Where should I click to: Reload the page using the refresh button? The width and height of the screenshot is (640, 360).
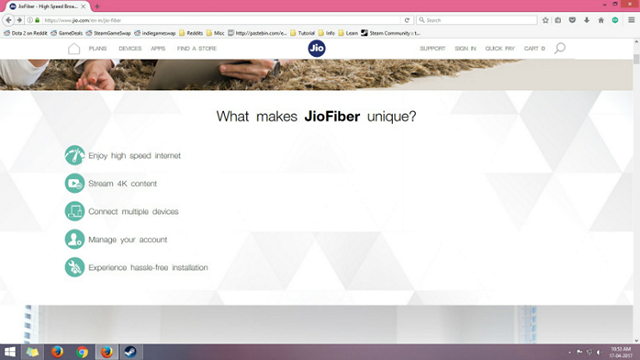click(x=407, y=20)
